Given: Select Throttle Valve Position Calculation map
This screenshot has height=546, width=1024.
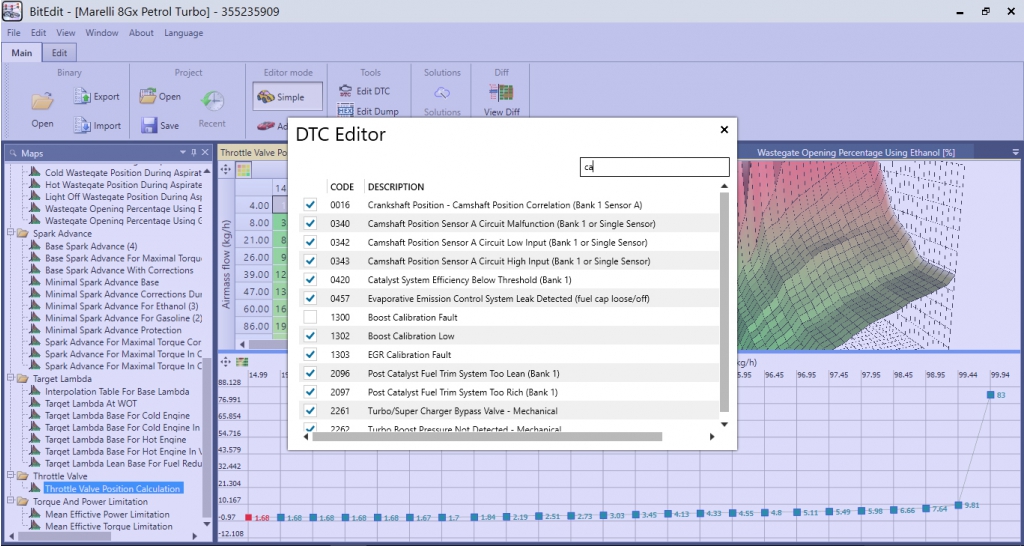Looking at the screenshot, I should click(x=112, y=489).
